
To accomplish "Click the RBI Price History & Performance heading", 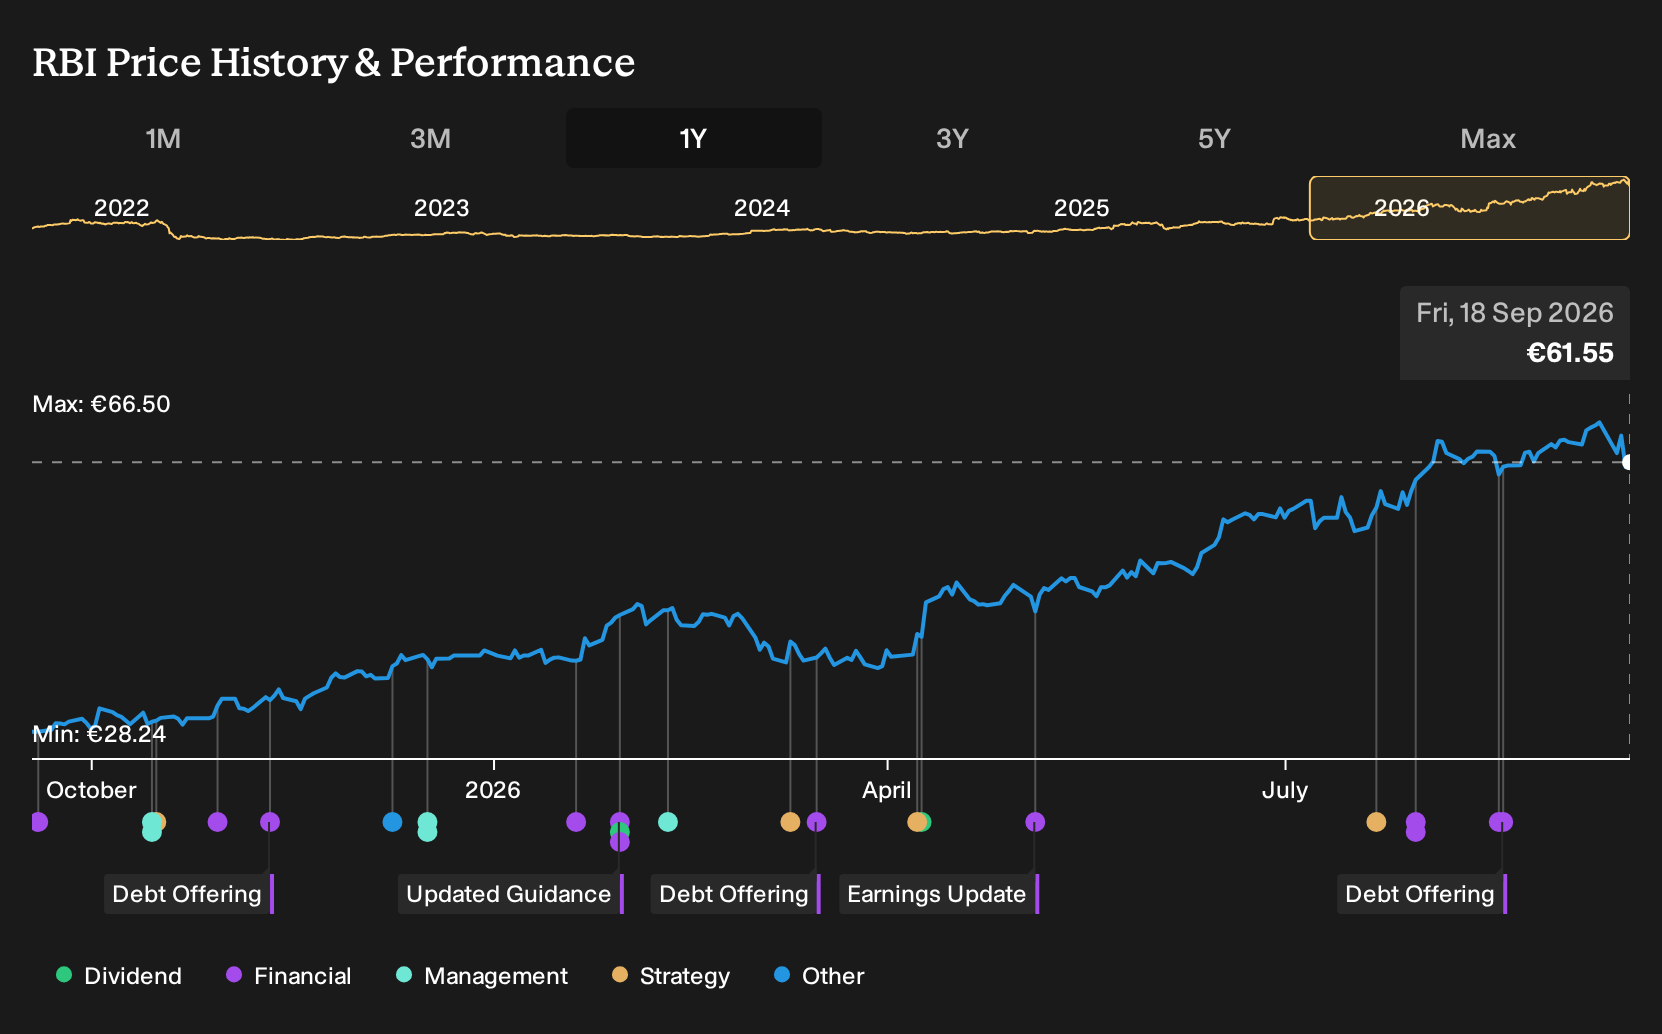I will tap(334, 62).
